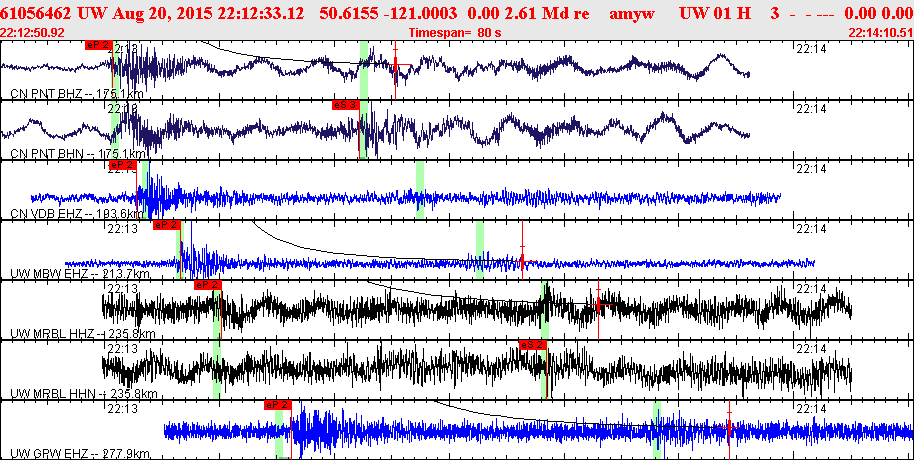
Task: Click the 22:13 tick label on UW MBW EHZ
Action: click(123, 229)
